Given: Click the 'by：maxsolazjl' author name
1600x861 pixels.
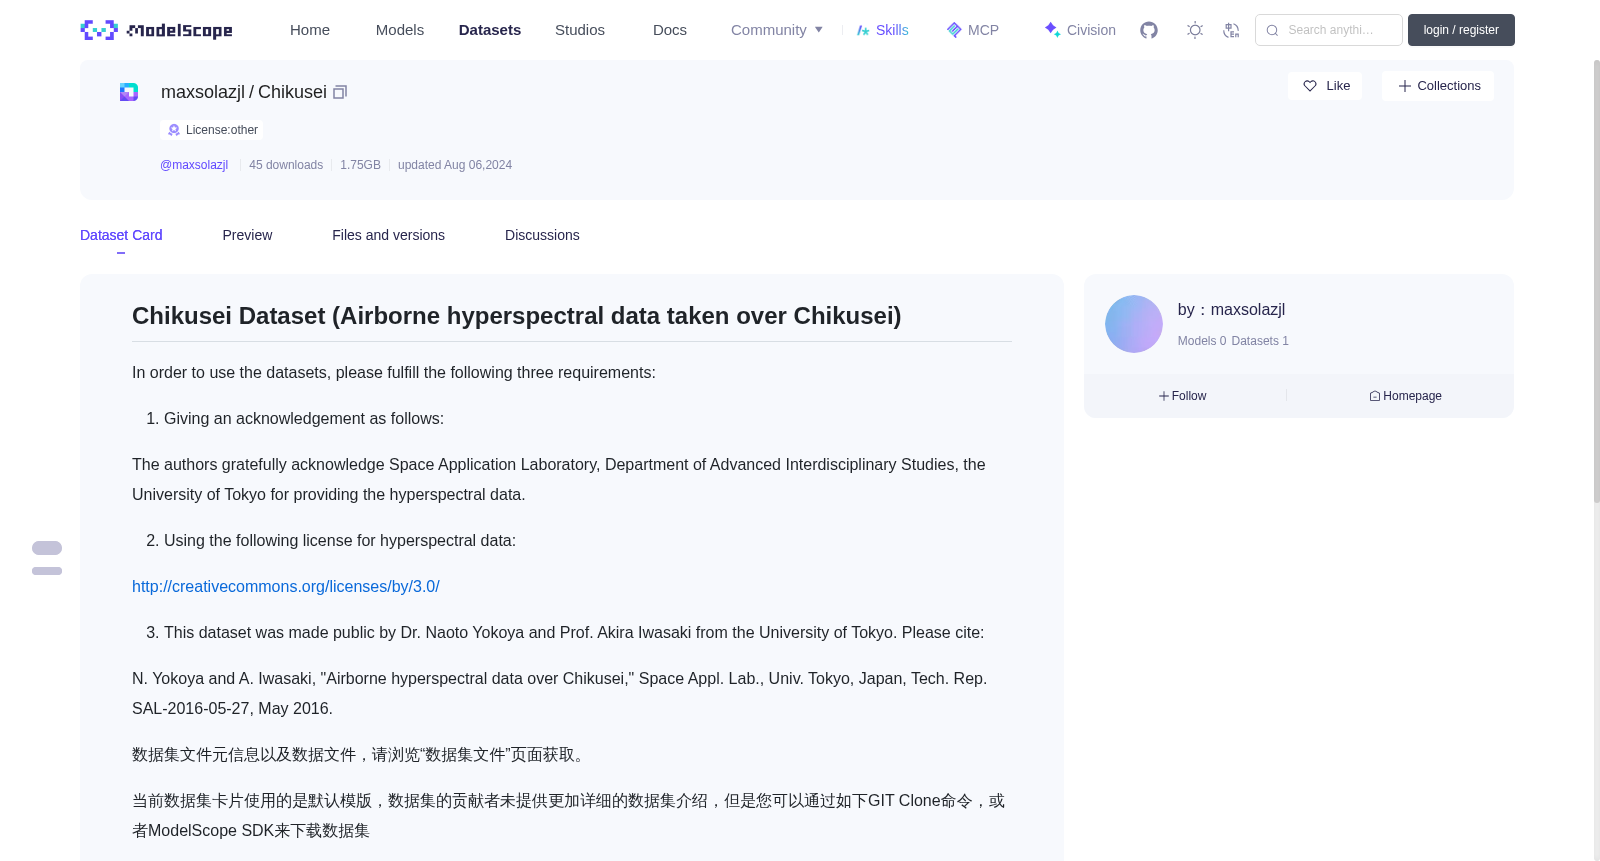Looking at the screenshot, I should (x=1231, y=310).
